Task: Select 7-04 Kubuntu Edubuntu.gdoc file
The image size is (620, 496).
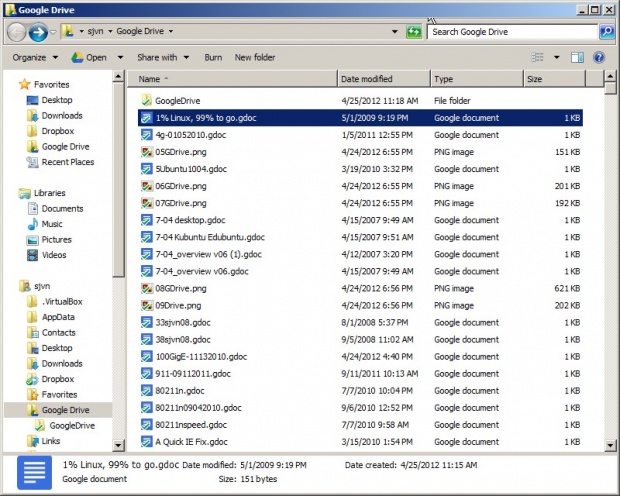Action: coord(210,237)
